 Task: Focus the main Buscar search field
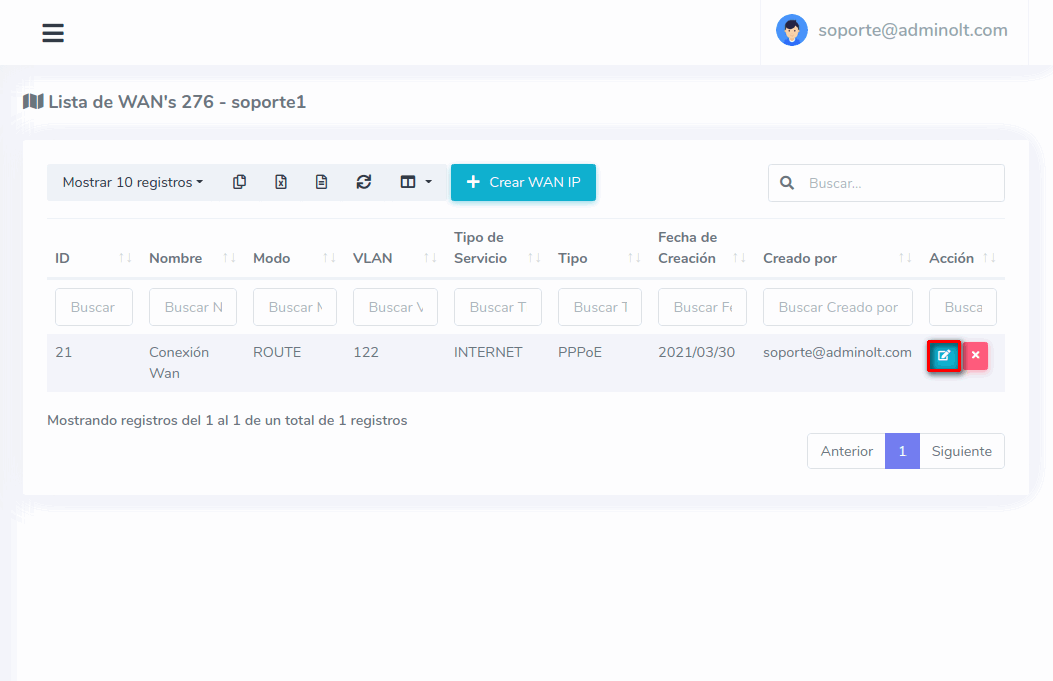(x=900, y=183)
